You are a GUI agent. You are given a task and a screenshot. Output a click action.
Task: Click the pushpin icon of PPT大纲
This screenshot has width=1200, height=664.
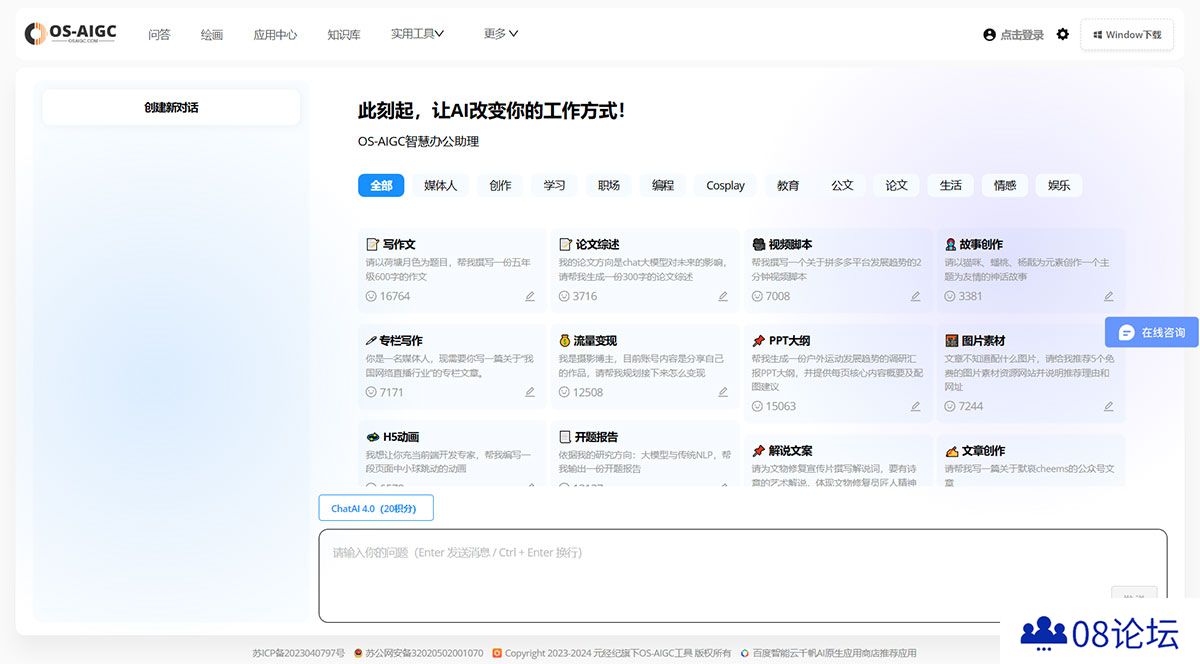[758, 340]
